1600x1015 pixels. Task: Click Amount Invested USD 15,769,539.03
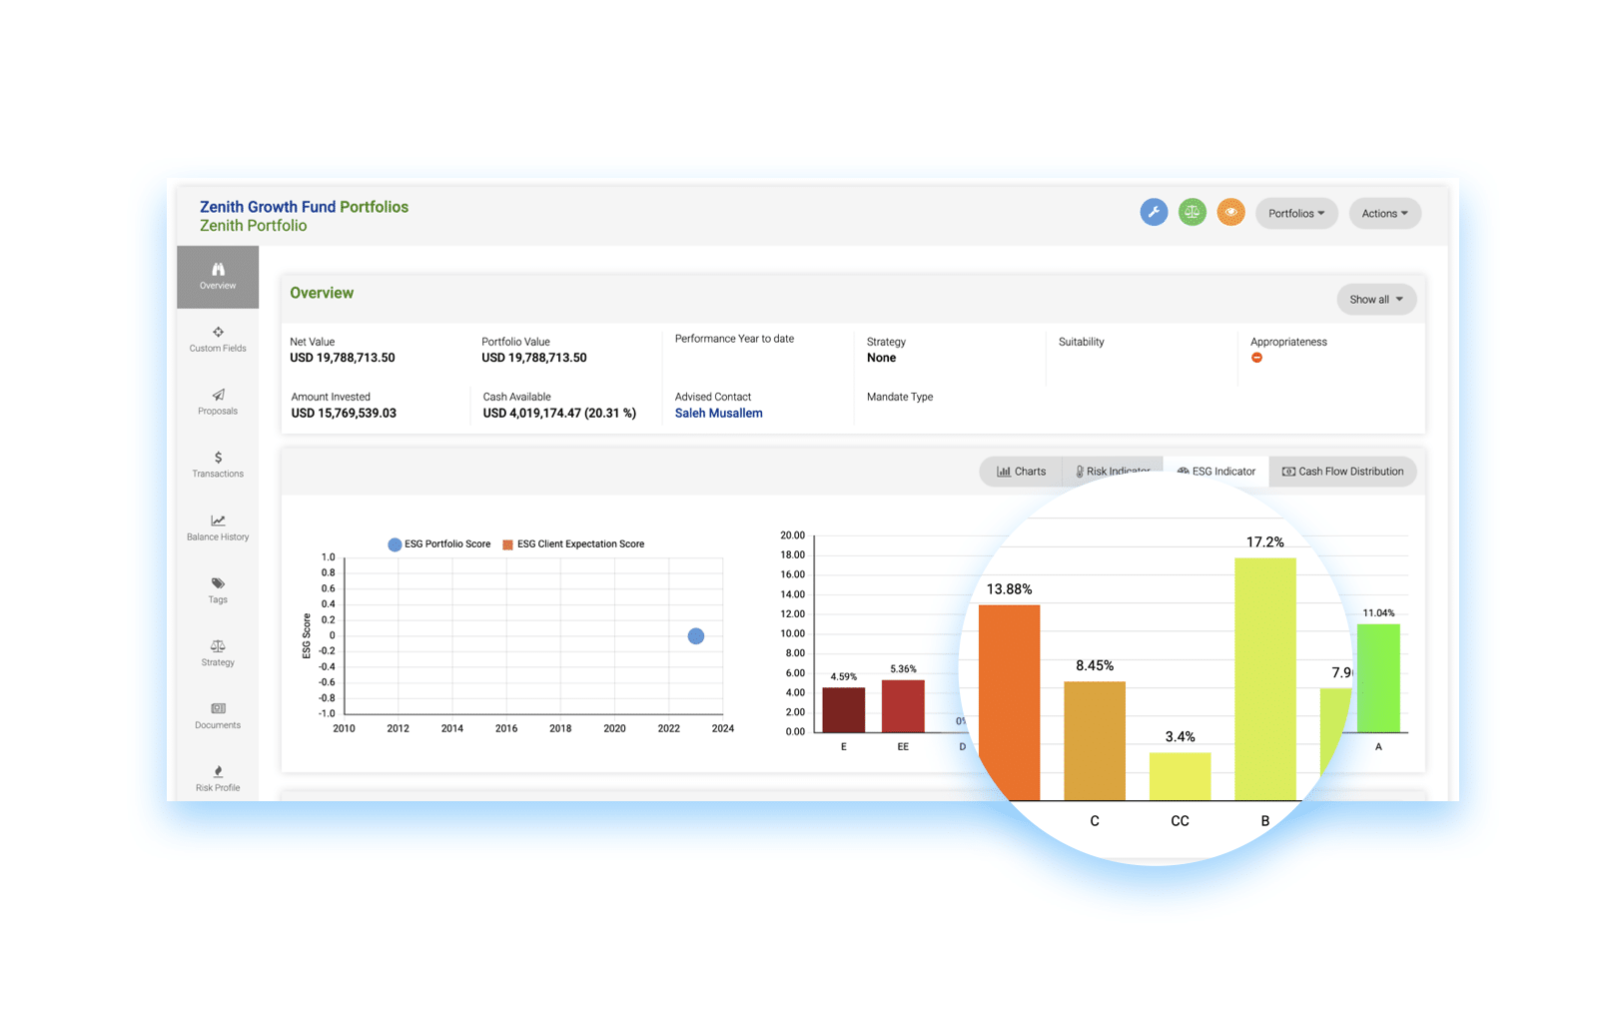pyautogui.click(x=343, y=413)
